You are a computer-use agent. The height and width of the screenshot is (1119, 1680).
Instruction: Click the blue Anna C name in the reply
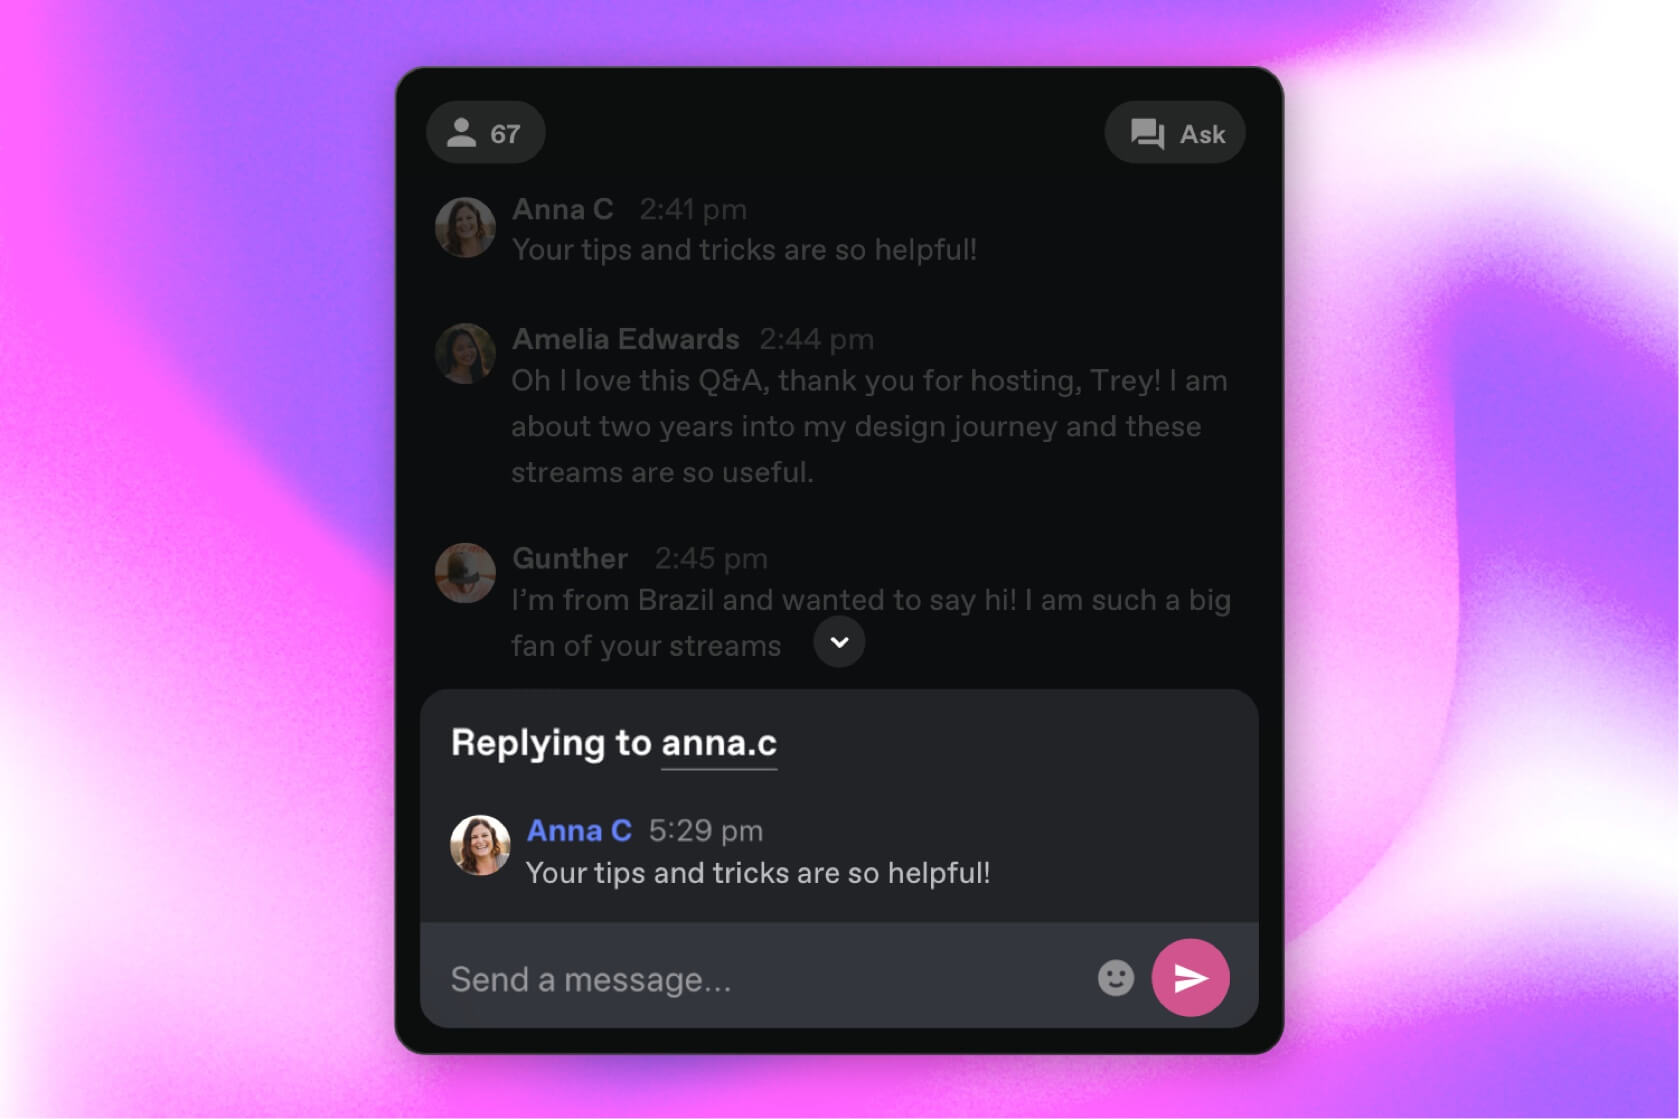pos(579,831)
